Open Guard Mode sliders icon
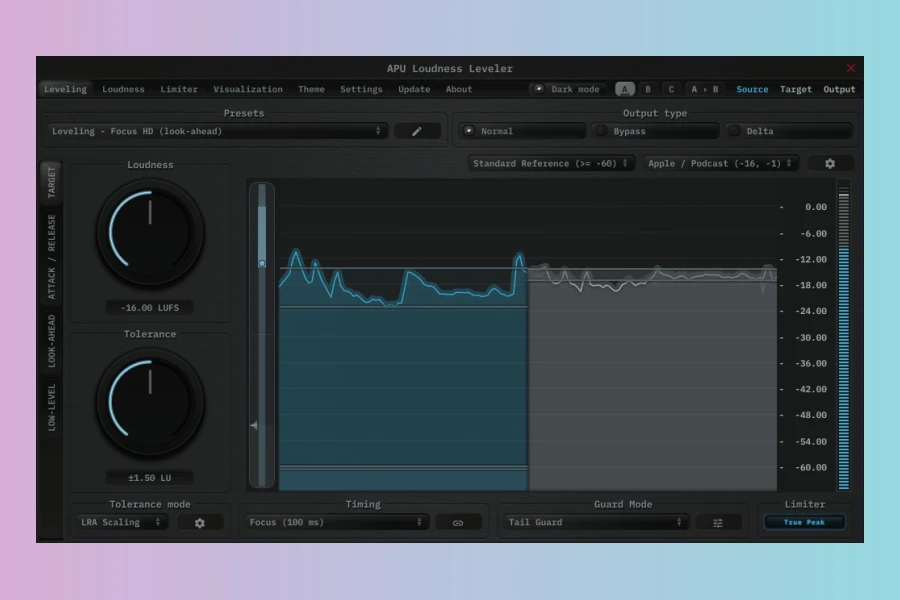Viewport: 900px width, 600px height. pyautogui.click(x=718, y=522)
